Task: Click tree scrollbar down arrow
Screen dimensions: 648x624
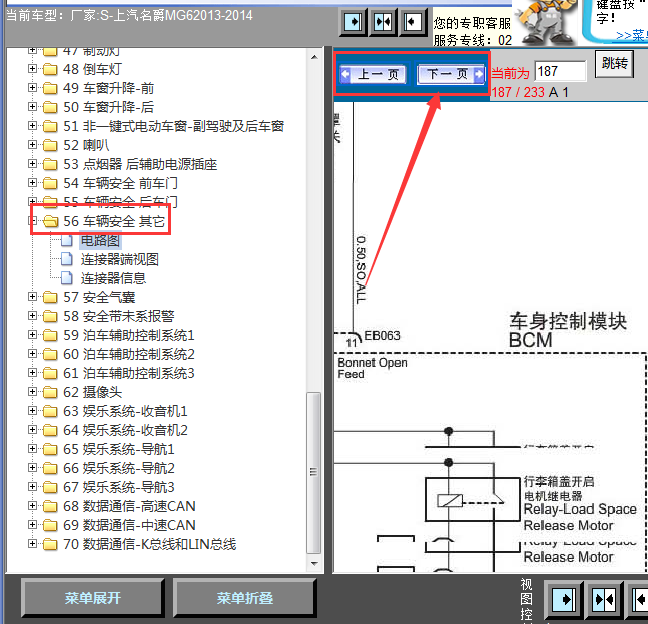Action: tap(314, 564)
